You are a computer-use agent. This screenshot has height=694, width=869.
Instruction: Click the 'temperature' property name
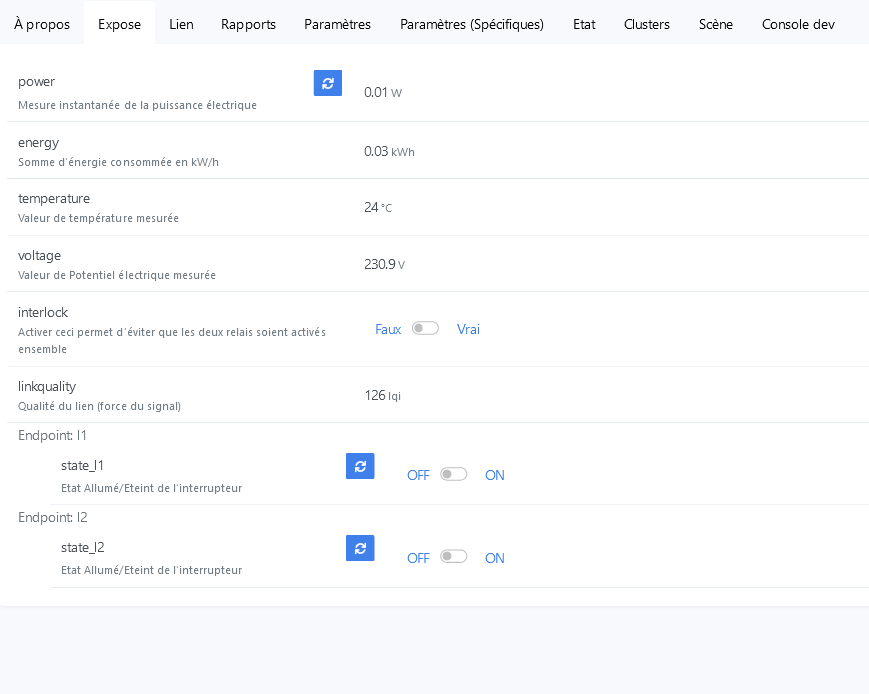pyautogui.click(x=54, y=198)
